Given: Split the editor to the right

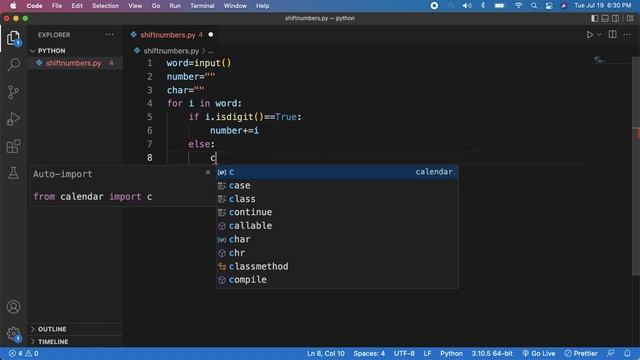Looking at the screenshot, I should [x=613, y=35].
